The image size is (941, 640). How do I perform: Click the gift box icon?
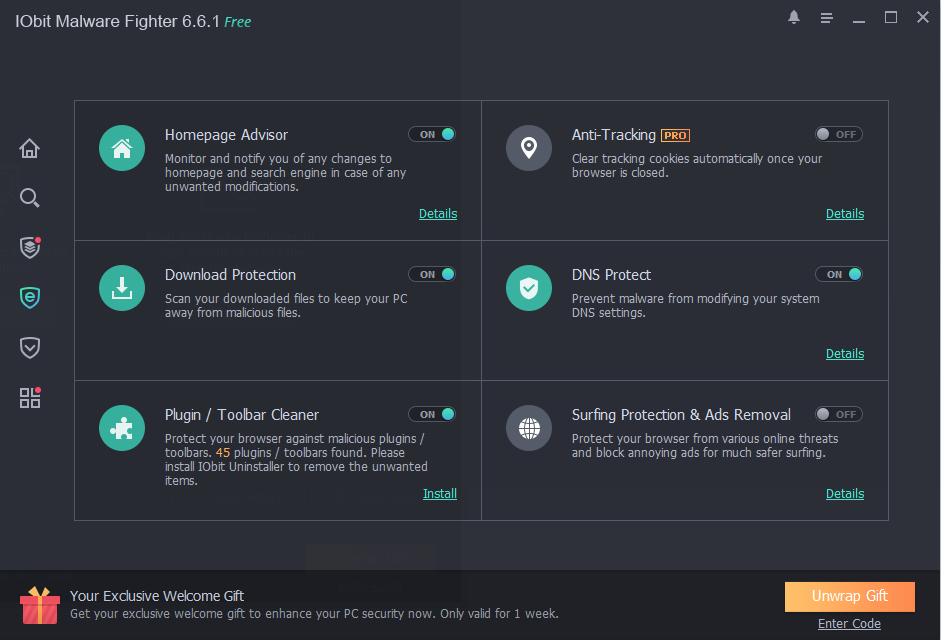click(40, 606)
